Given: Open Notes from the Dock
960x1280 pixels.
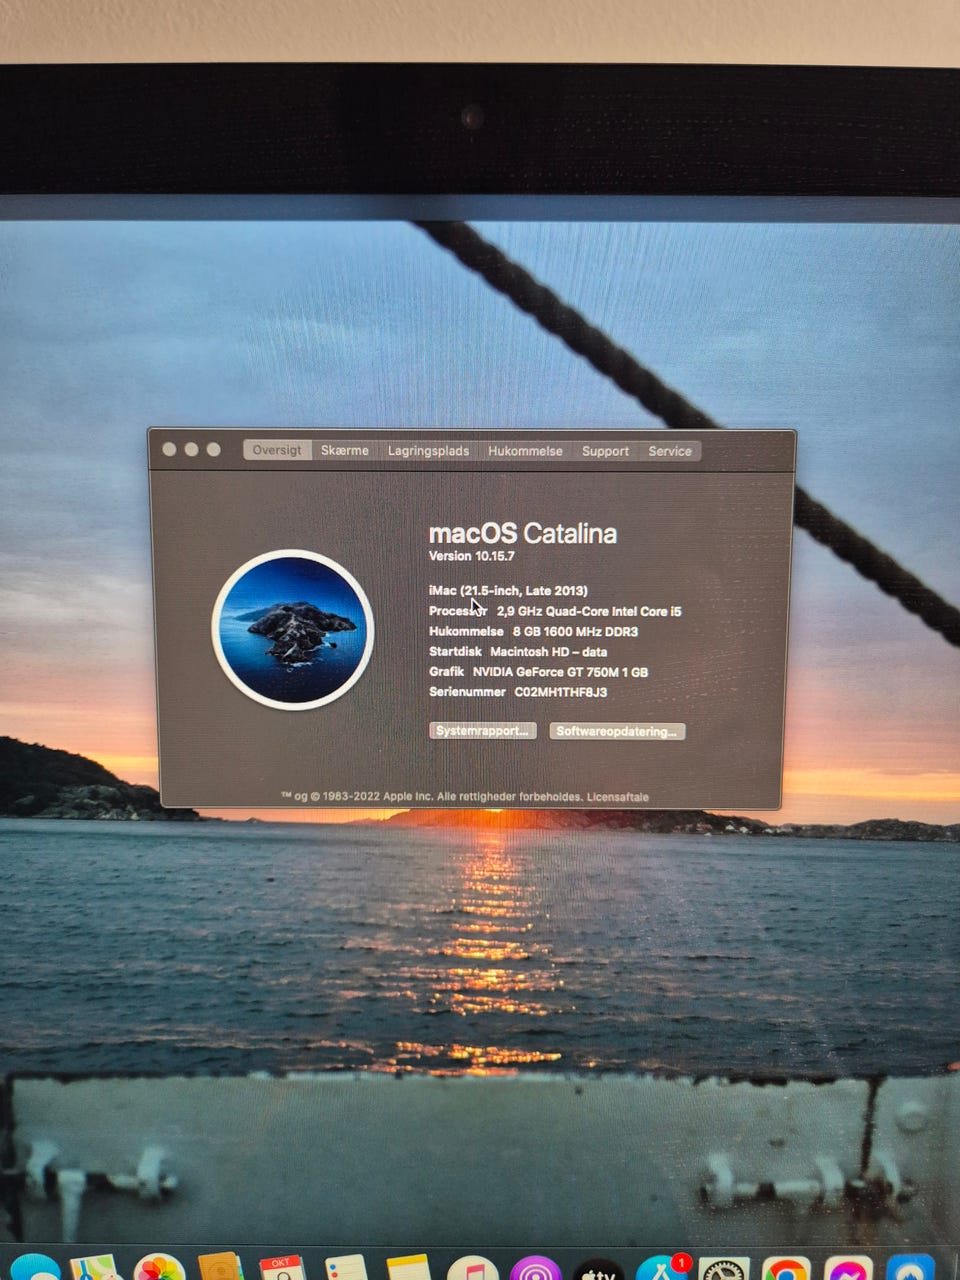Looking at the screenshot, I should [x=408, y=1268].
